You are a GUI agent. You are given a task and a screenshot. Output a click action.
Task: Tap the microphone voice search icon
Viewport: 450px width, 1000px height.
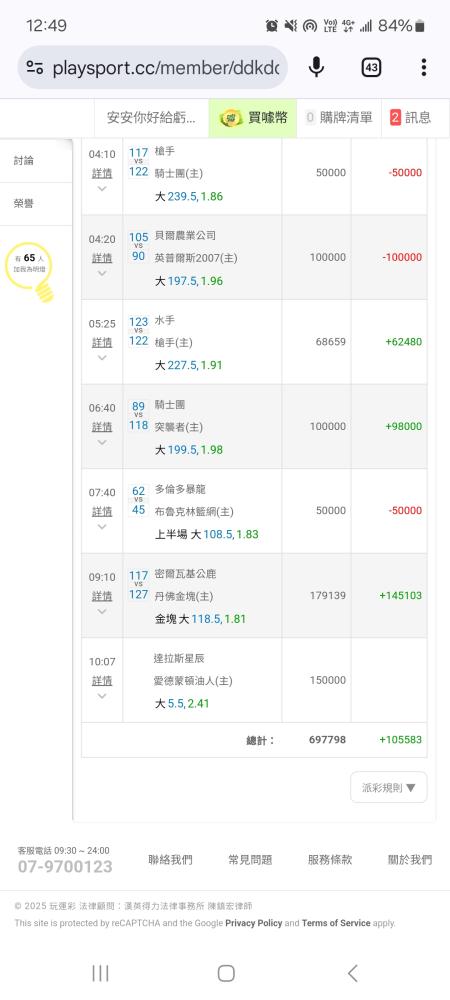(316, 67)
